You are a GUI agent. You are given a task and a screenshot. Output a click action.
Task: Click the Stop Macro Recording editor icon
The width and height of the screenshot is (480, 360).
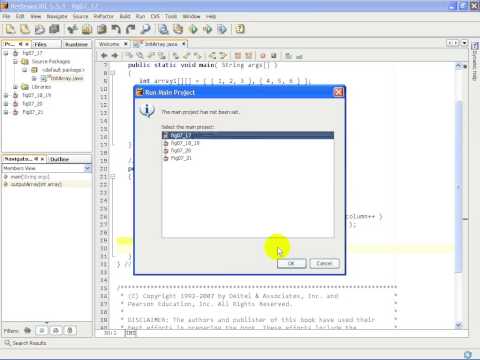(274, 56)
